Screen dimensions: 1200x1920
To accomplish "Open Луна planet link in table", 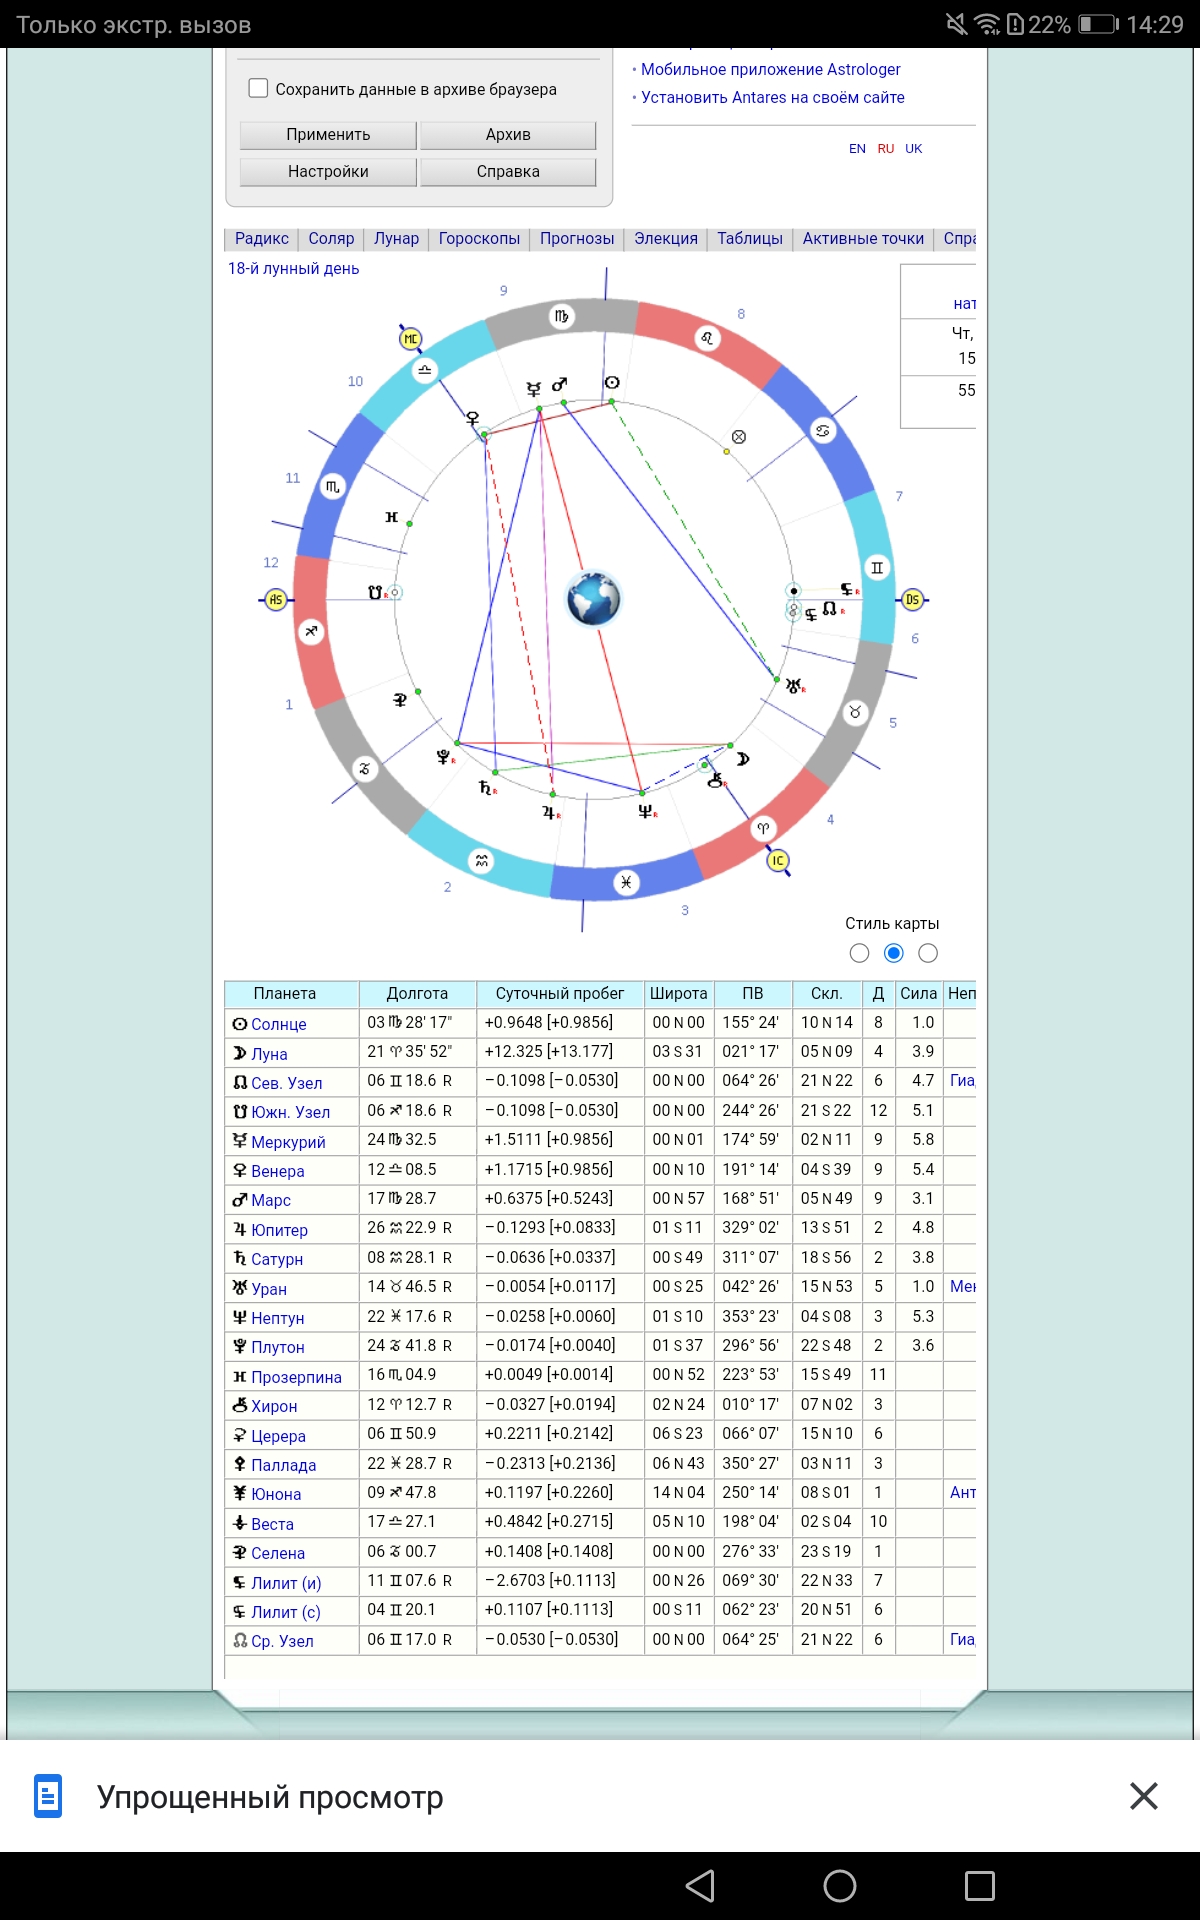I will [x=269, y=1054].
